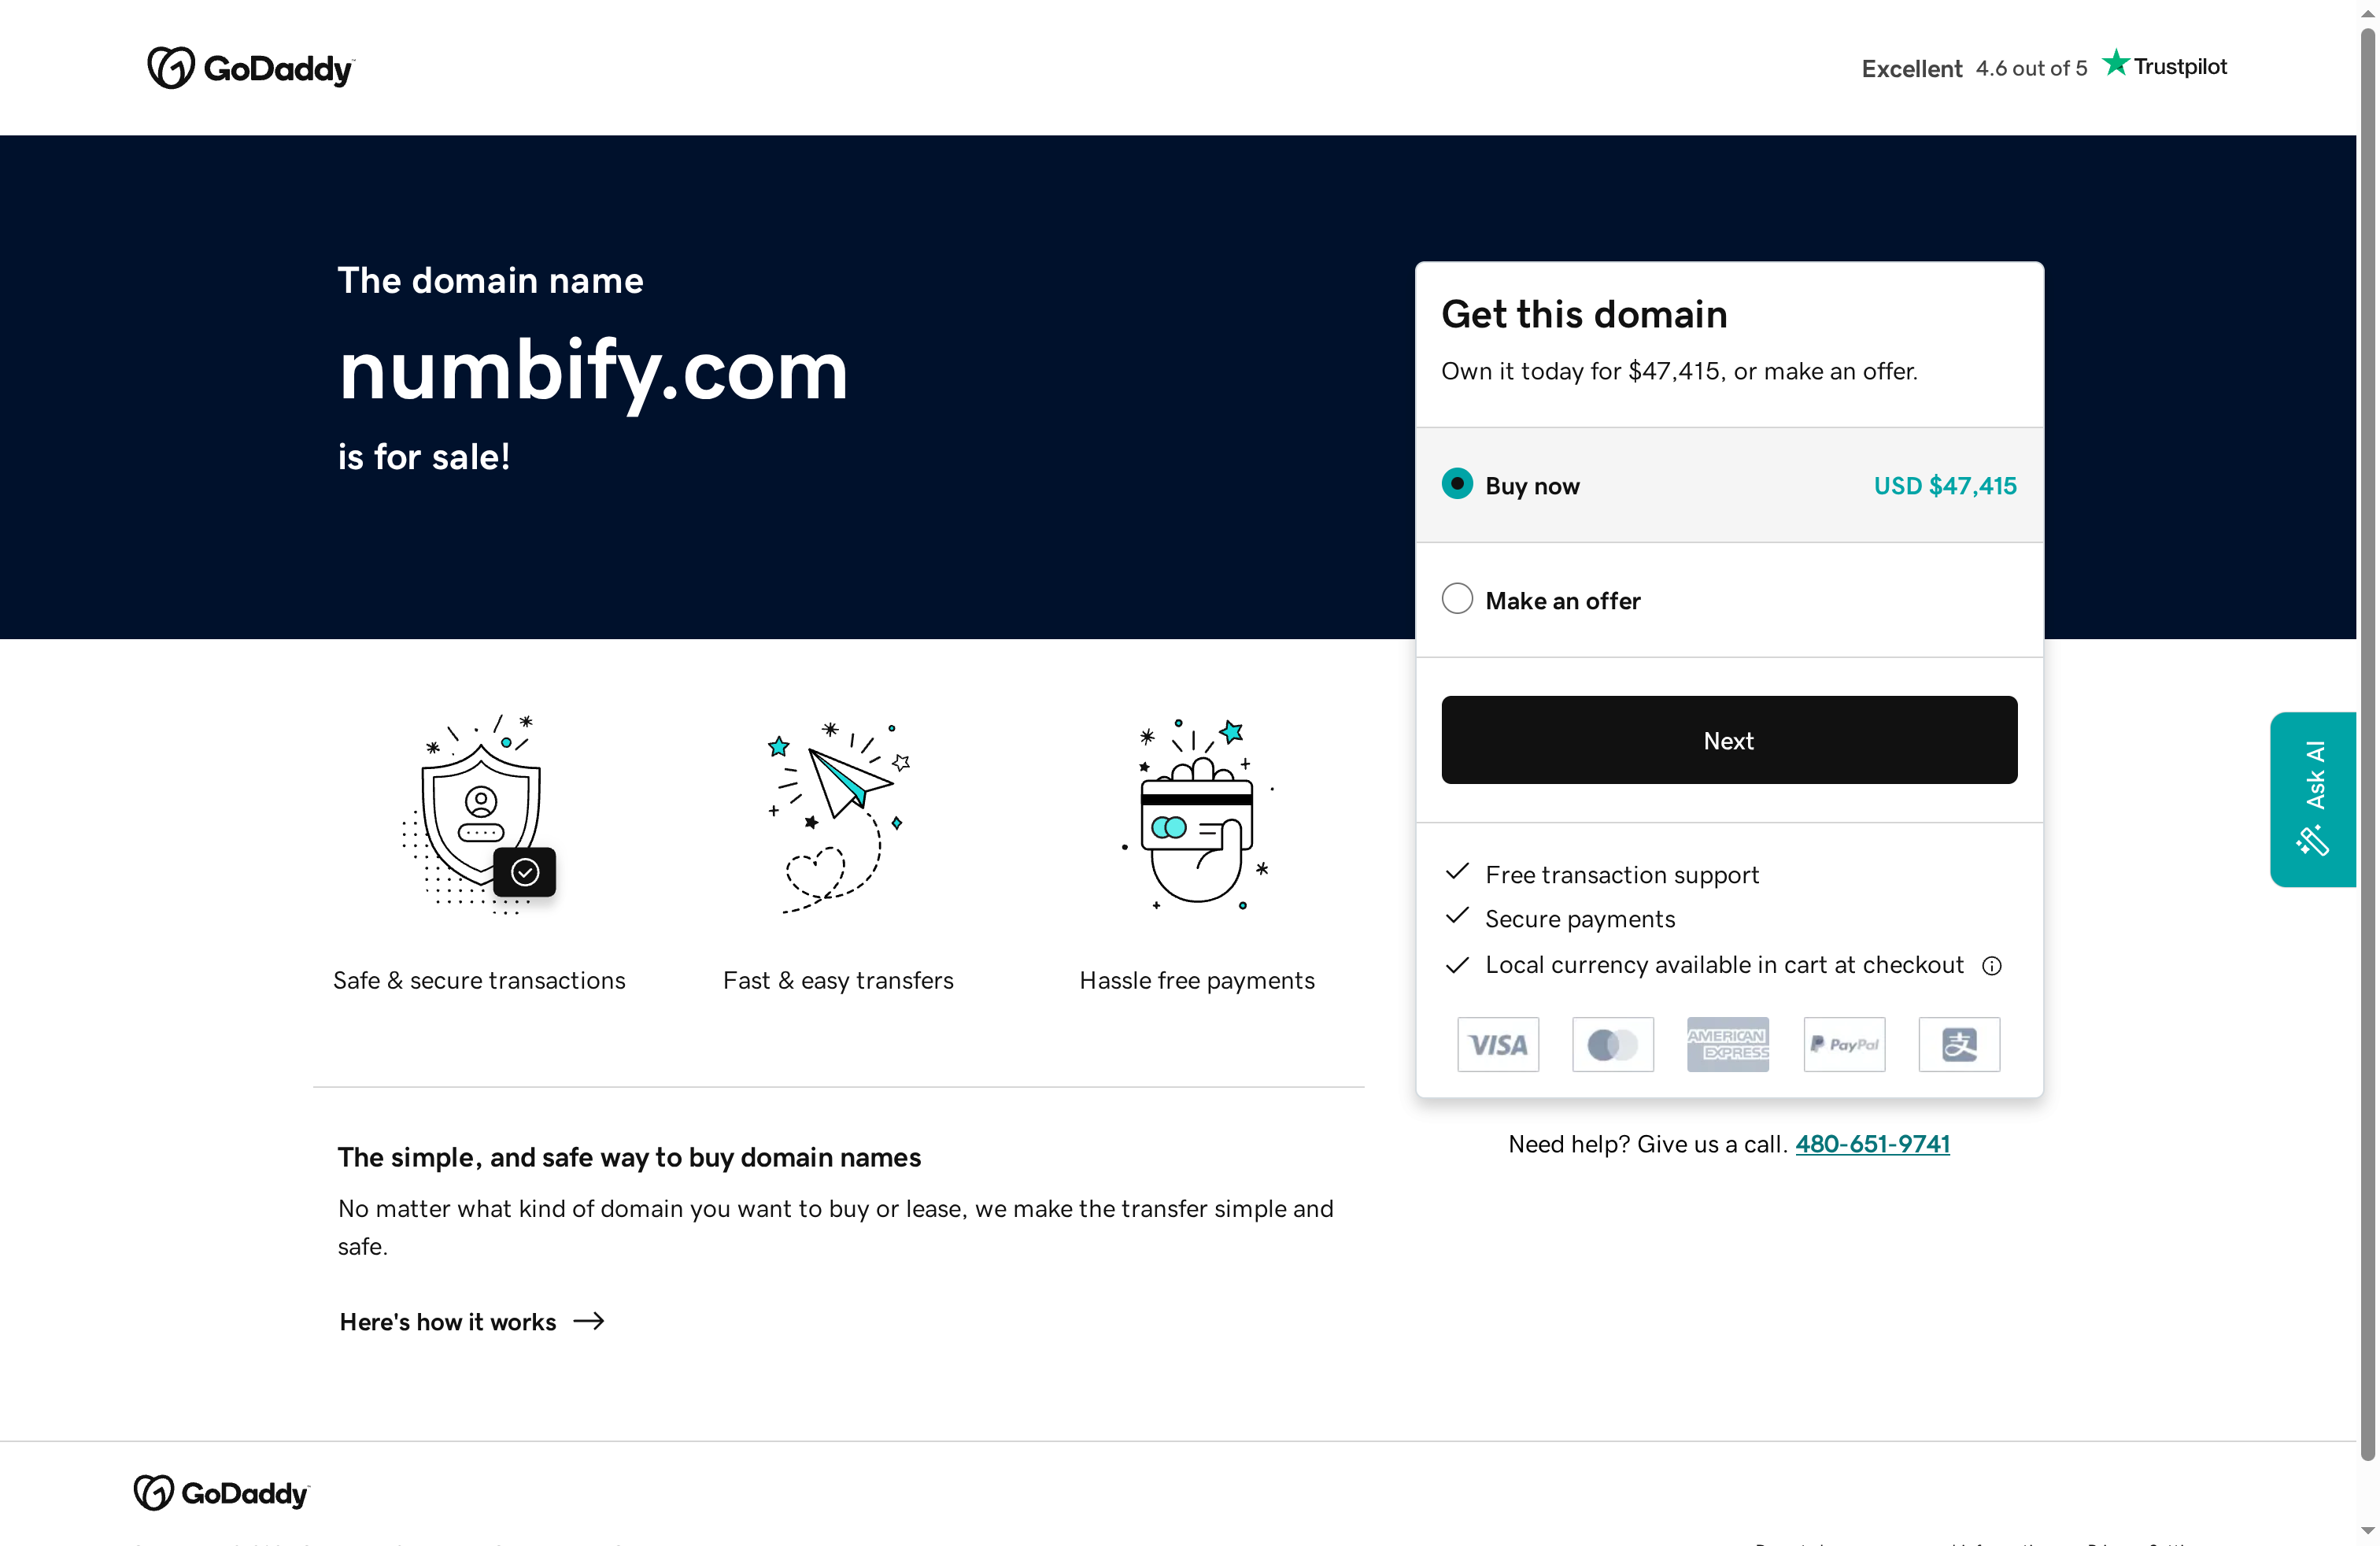Viewport: 2380px width, 1546px height.
Task: Select the American Express payment icon
Action: [1728, 1043]
